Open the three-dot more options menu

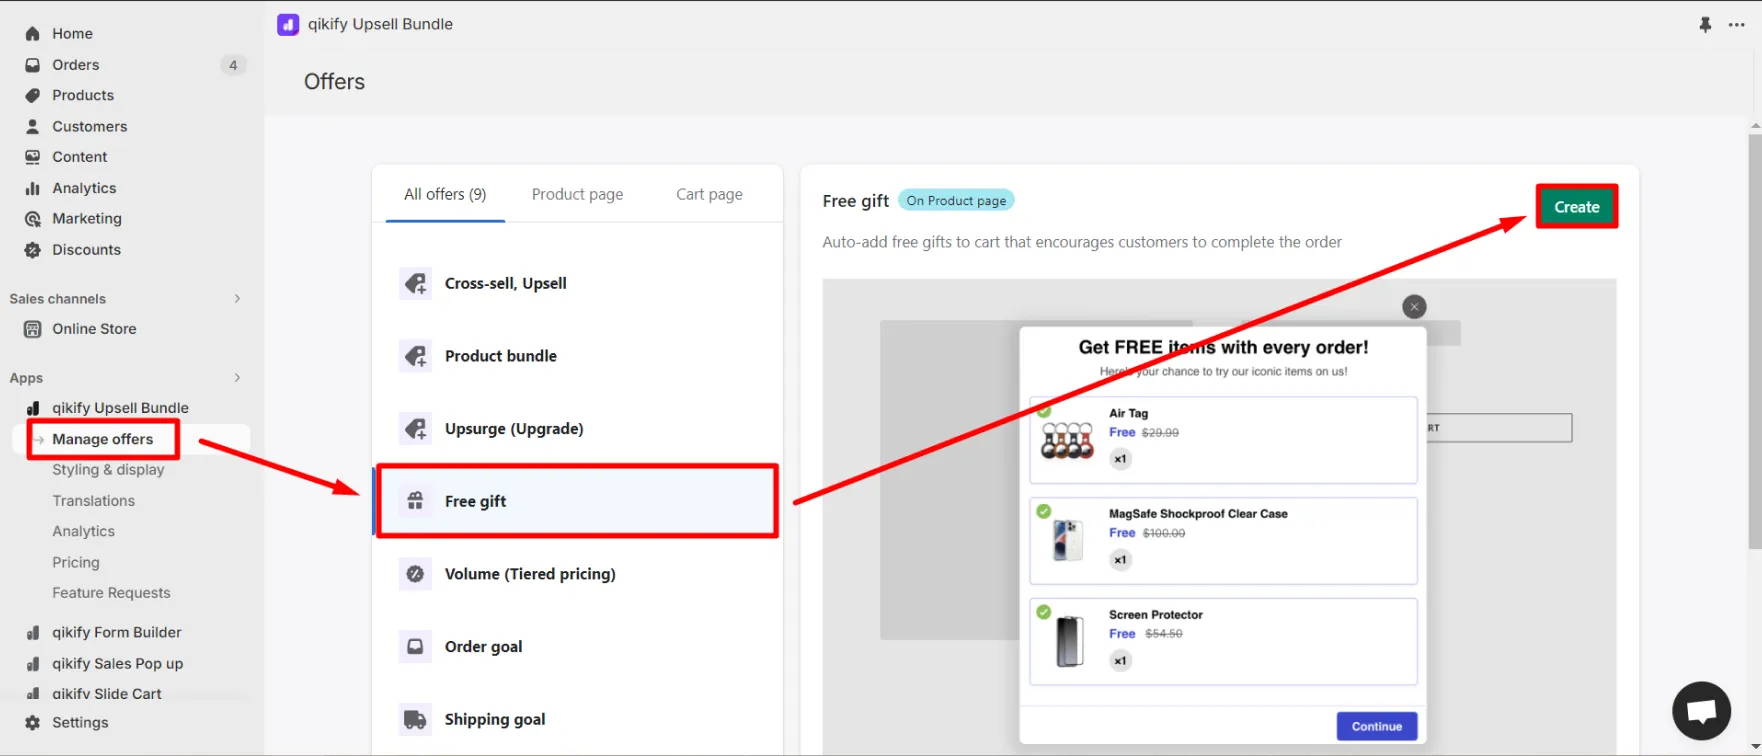point(1736,24)
